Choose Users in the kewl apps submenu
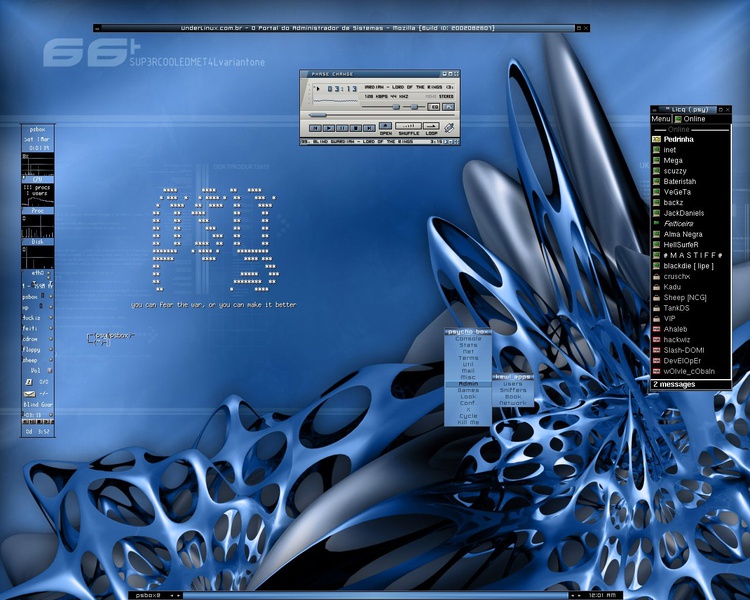Image resolution: width=750 pixels, height=600 pixels. tap(513, 384)
